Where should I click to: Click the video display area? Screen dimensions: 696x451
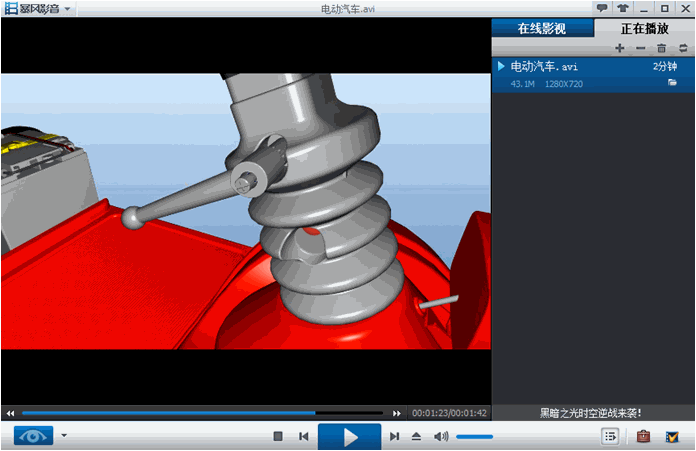[x=246, y=211]
